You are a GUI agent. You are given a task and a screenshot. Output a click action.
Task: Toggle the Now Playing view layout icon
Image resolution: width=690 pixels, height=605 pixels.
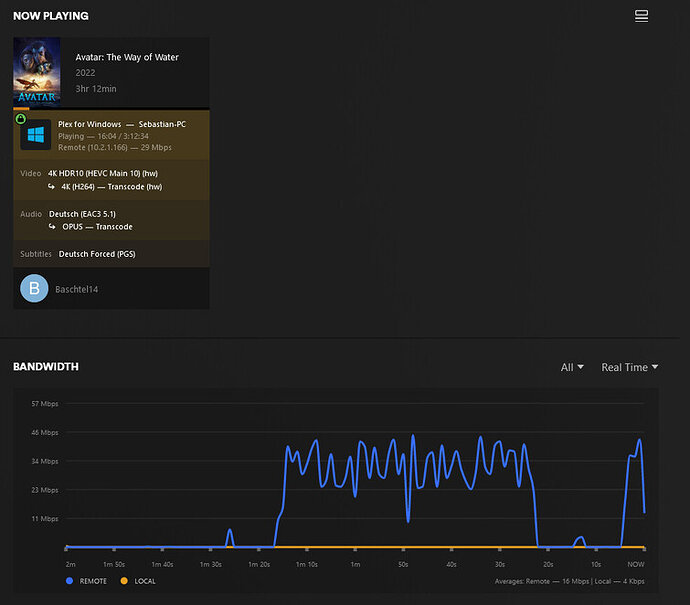[641, 16]
